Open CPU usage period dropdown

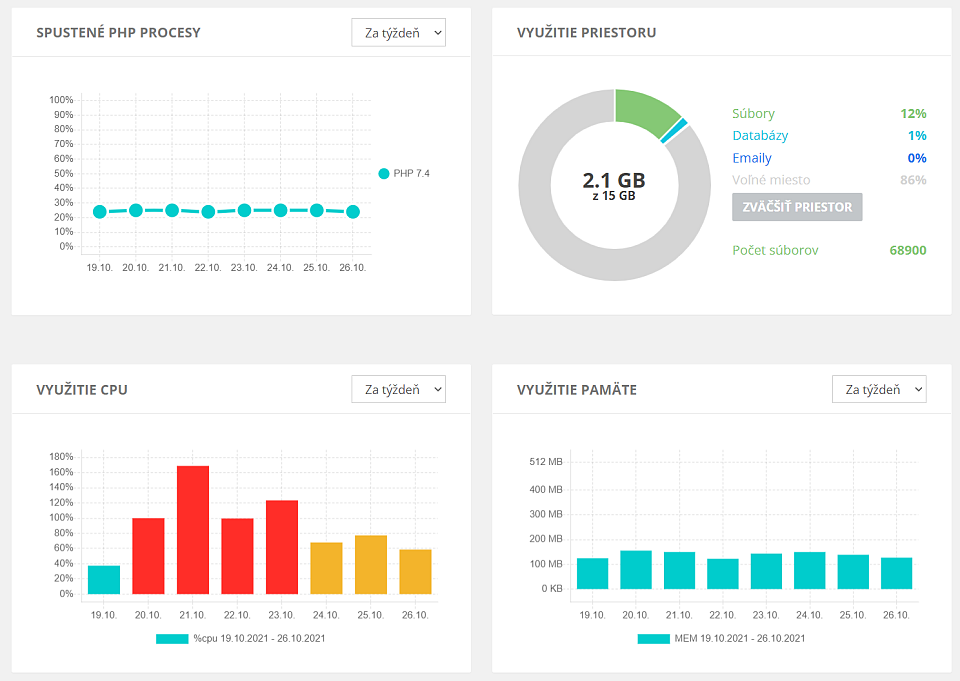(x=398, y=389)
